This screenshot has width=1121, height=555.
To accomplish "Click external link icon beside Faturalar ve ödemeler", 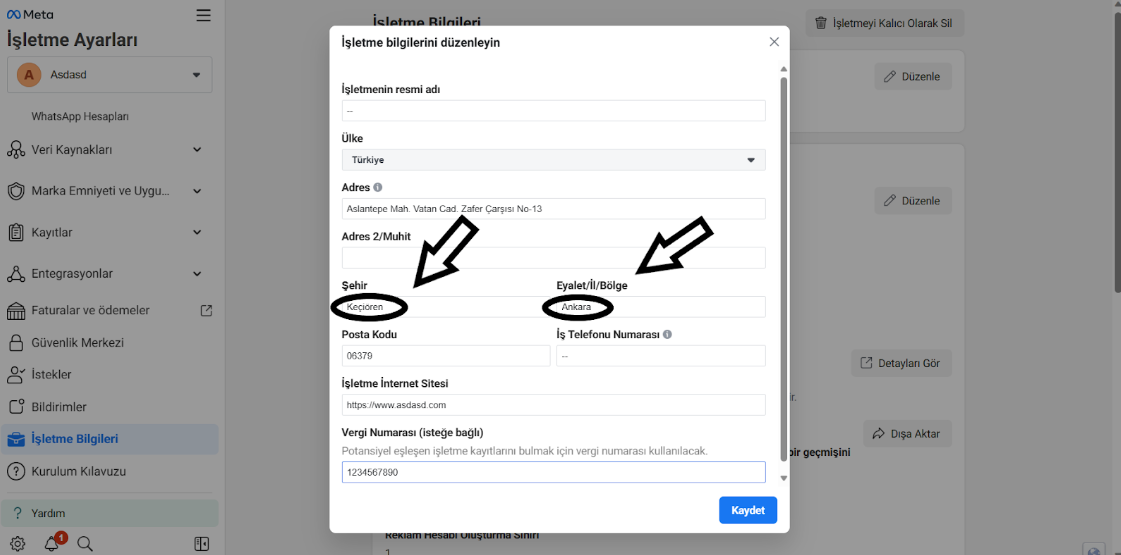I will pos(206,310).
